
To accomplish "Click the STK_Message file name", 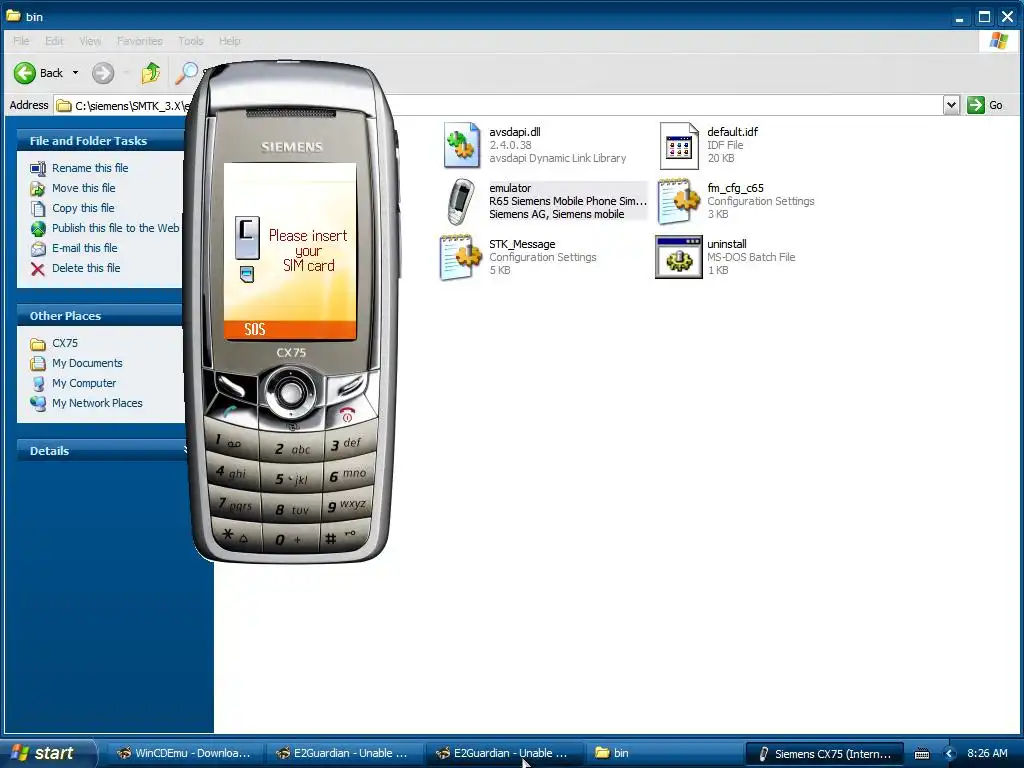I will pyautogui.click(x=522, y=244).
